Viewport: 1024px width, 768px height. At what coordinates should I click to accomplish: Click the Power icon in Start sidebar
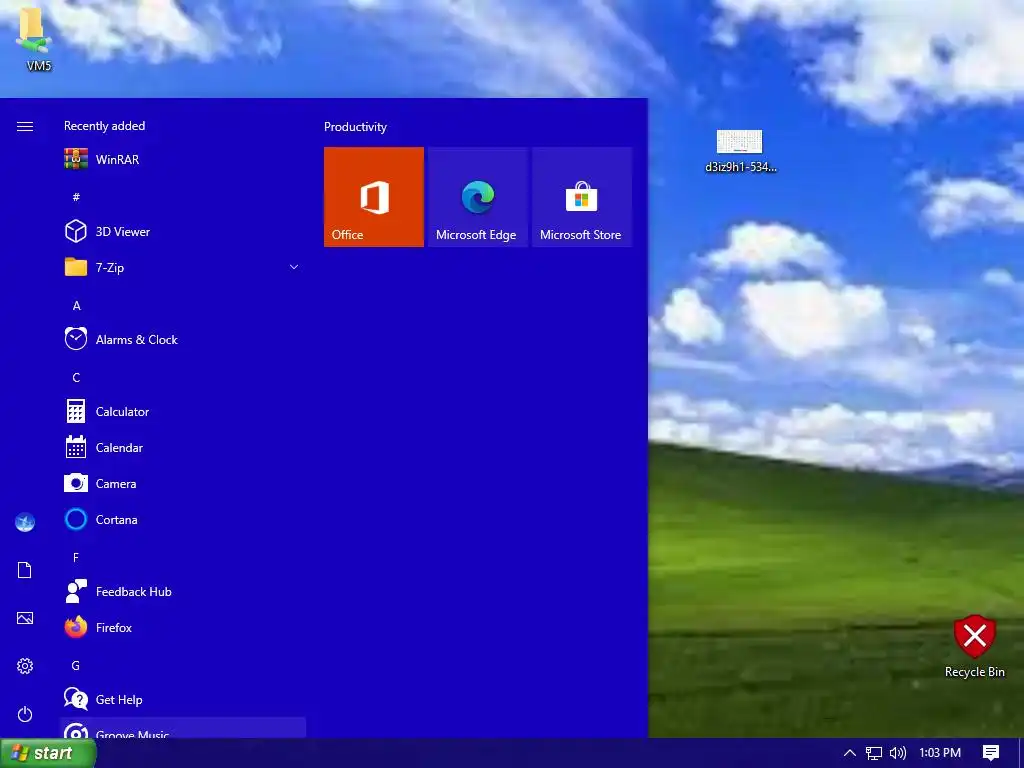pos(25,714)
